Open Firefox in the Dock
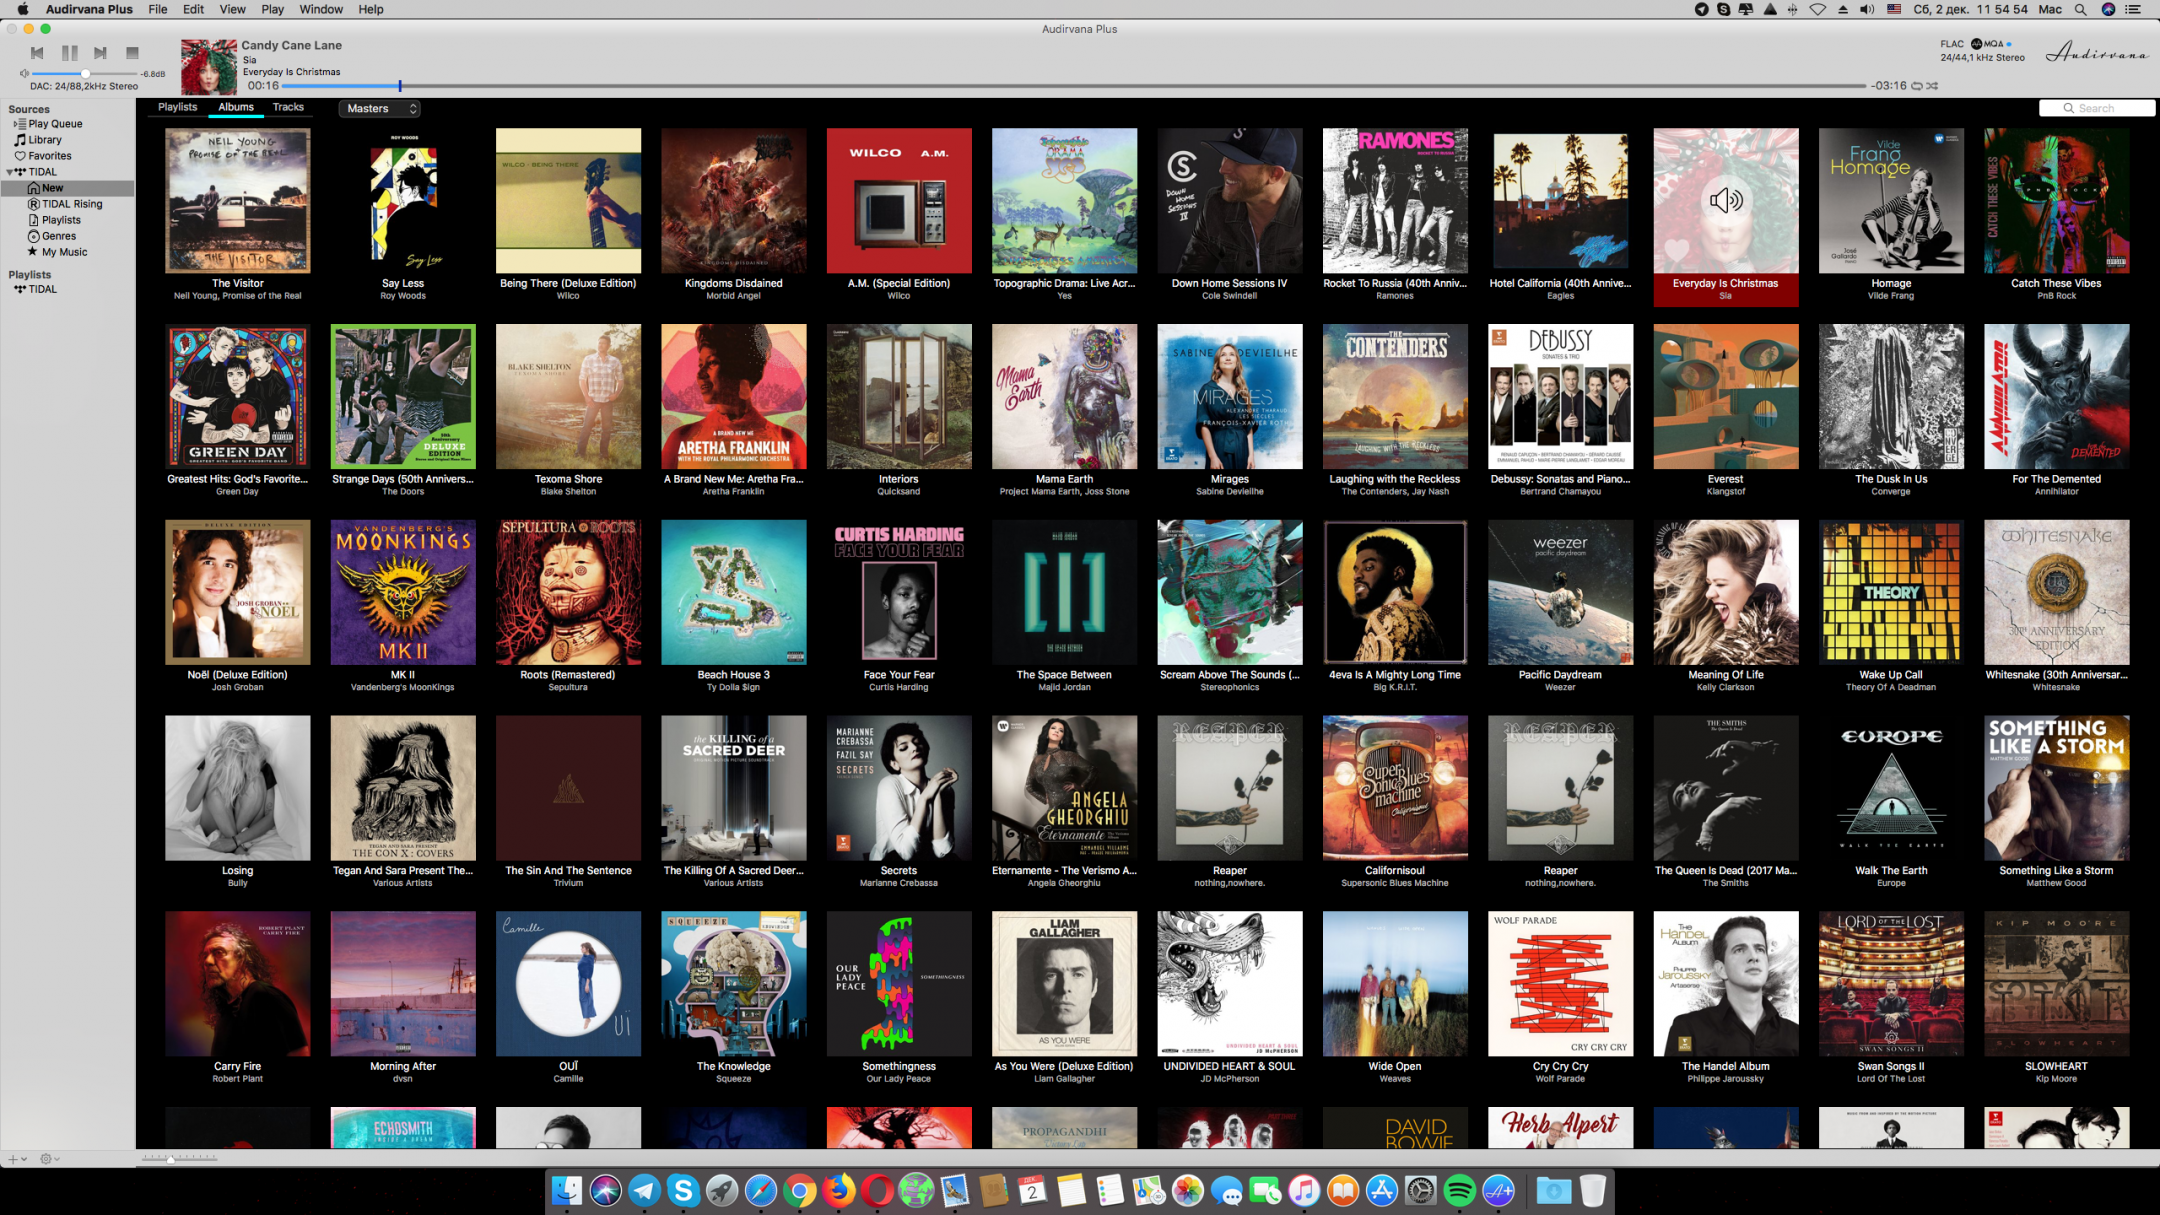 [838, 1190]
